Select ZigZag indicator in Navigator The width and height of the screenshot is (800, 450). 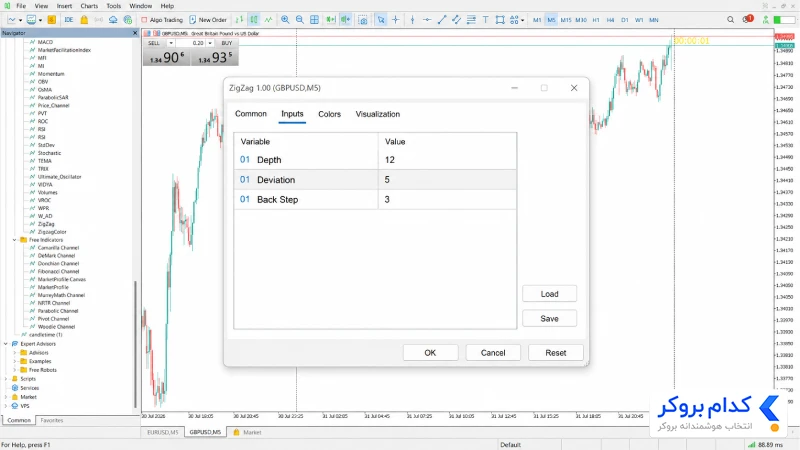pyautogui.click(x=45, y=224)
